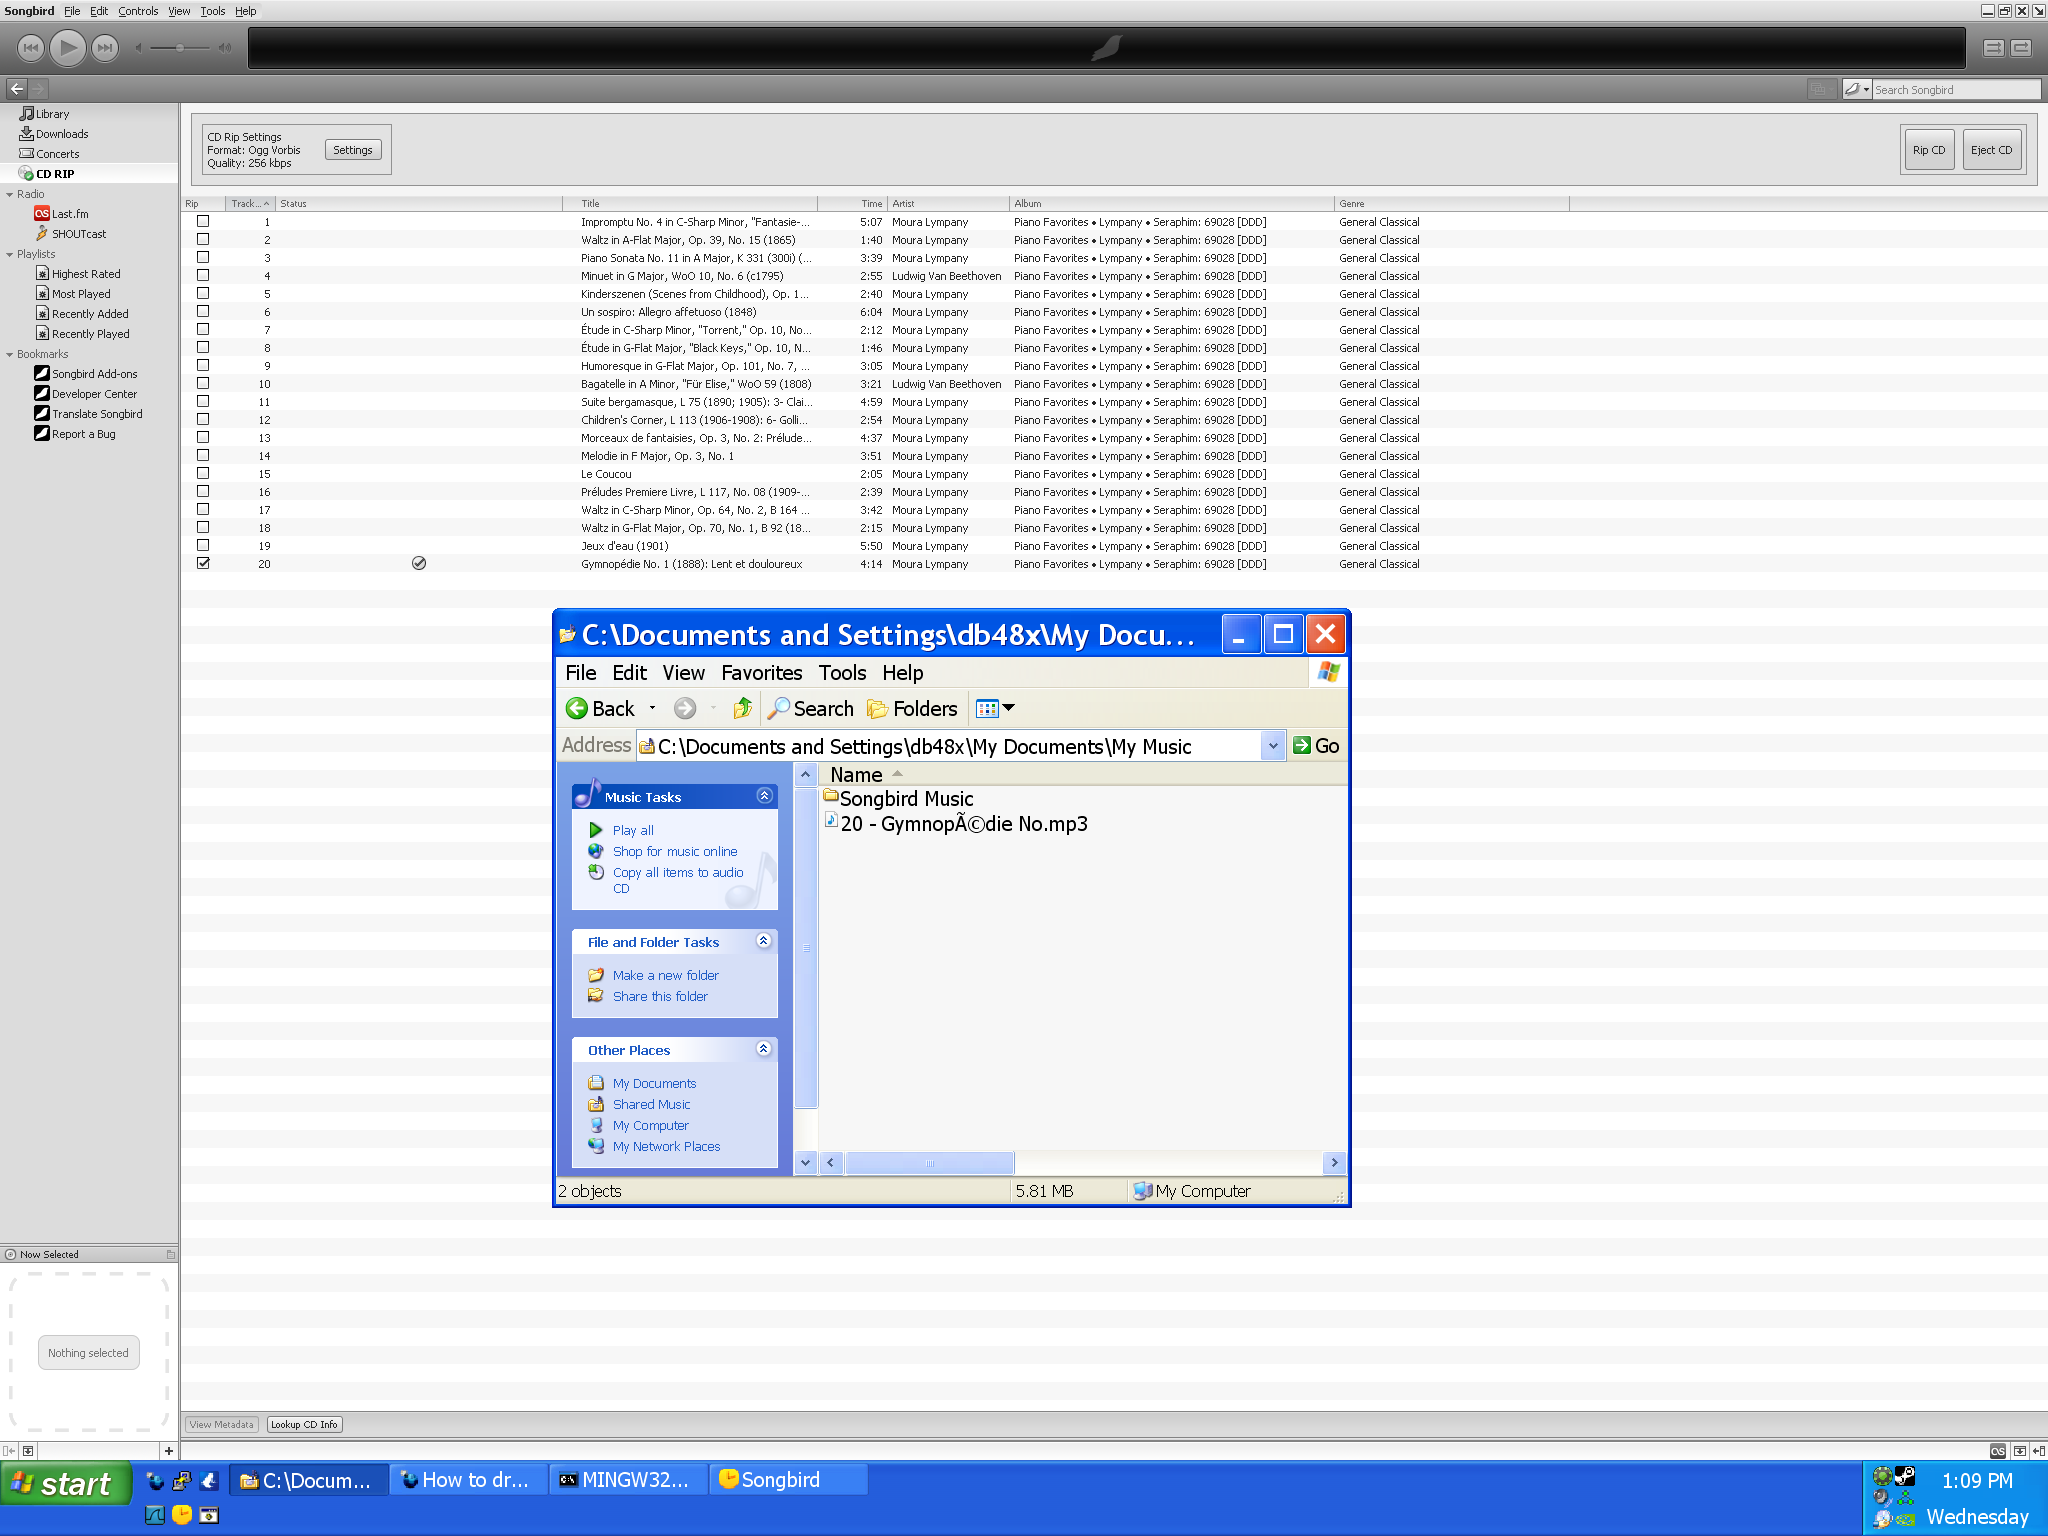The width and height of the screenshot is (2048, 1536).
Task: Check rip box for track 10
Action: [x=203, y=383]
